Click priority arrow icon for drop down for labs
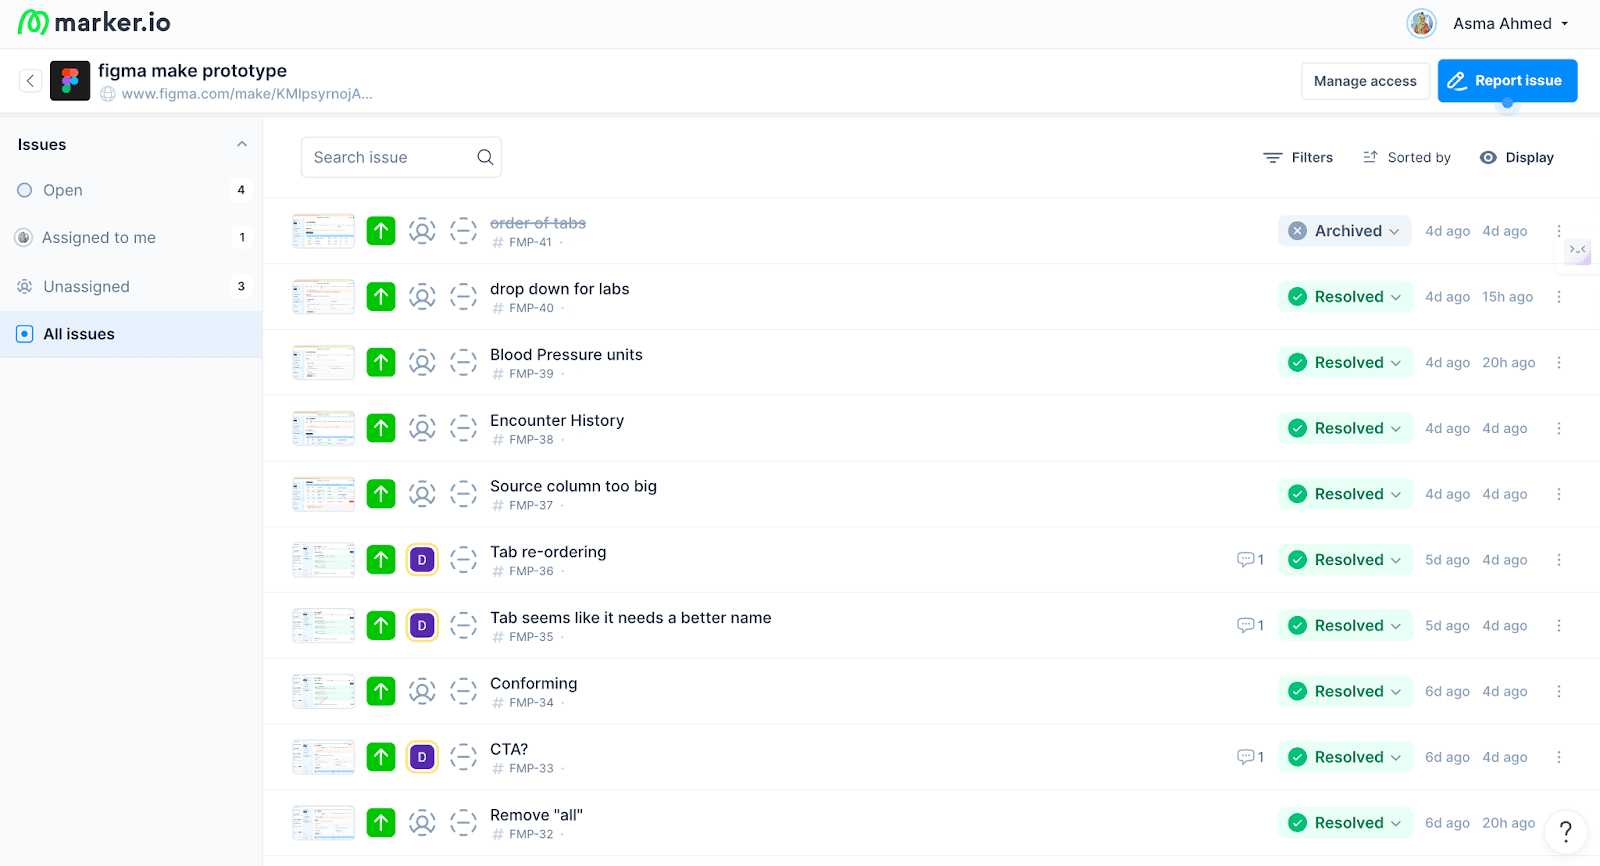The height and width of the screenshot is (866, 1600). tap(381, 297)
